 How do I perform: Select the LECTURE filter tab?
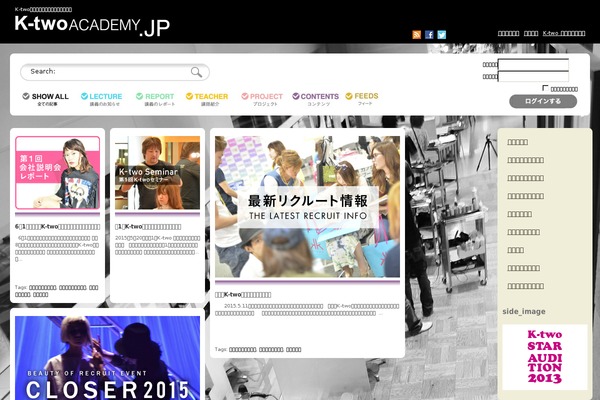click(101, 99)
